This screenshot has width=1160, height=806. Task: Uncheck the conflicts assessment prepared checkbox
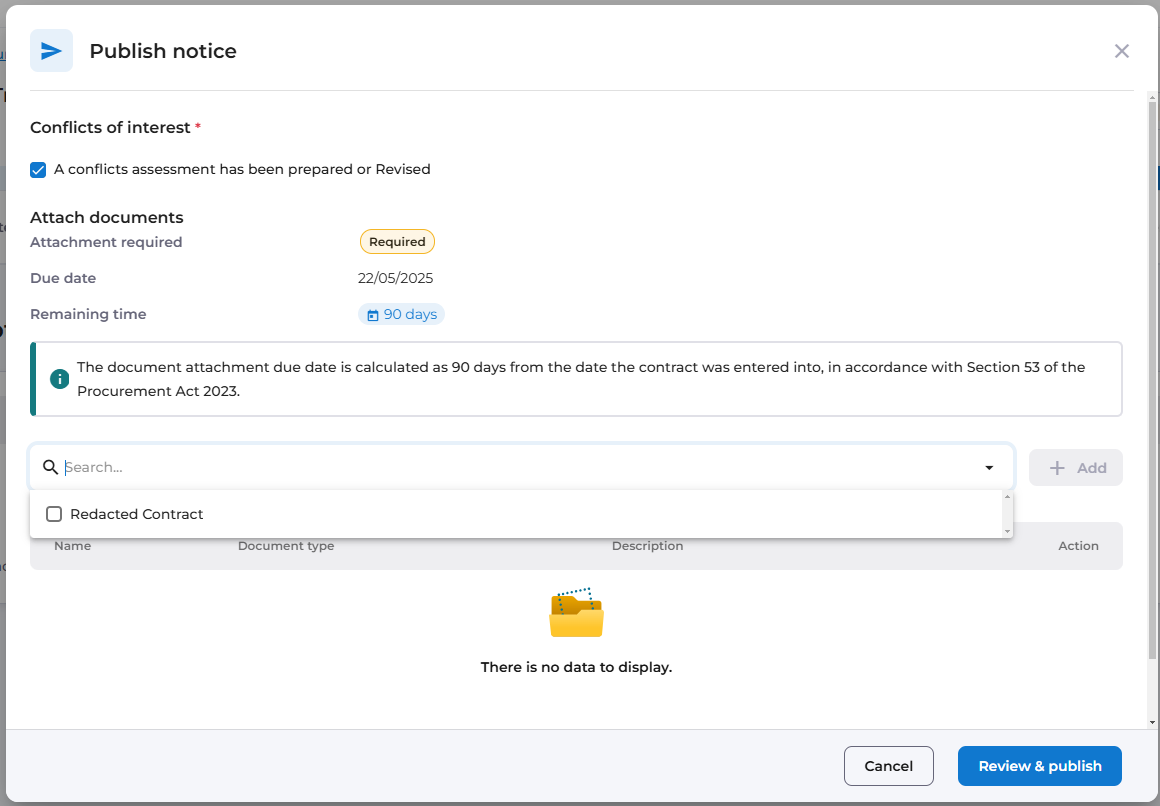[38, 170]
